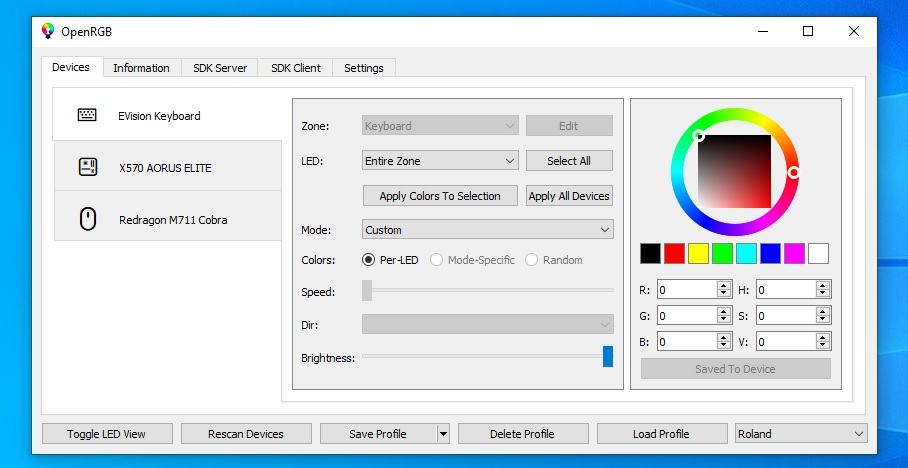This screenshot has width=908, height=468.
Task: Click the H value input field
Action: 786,290
